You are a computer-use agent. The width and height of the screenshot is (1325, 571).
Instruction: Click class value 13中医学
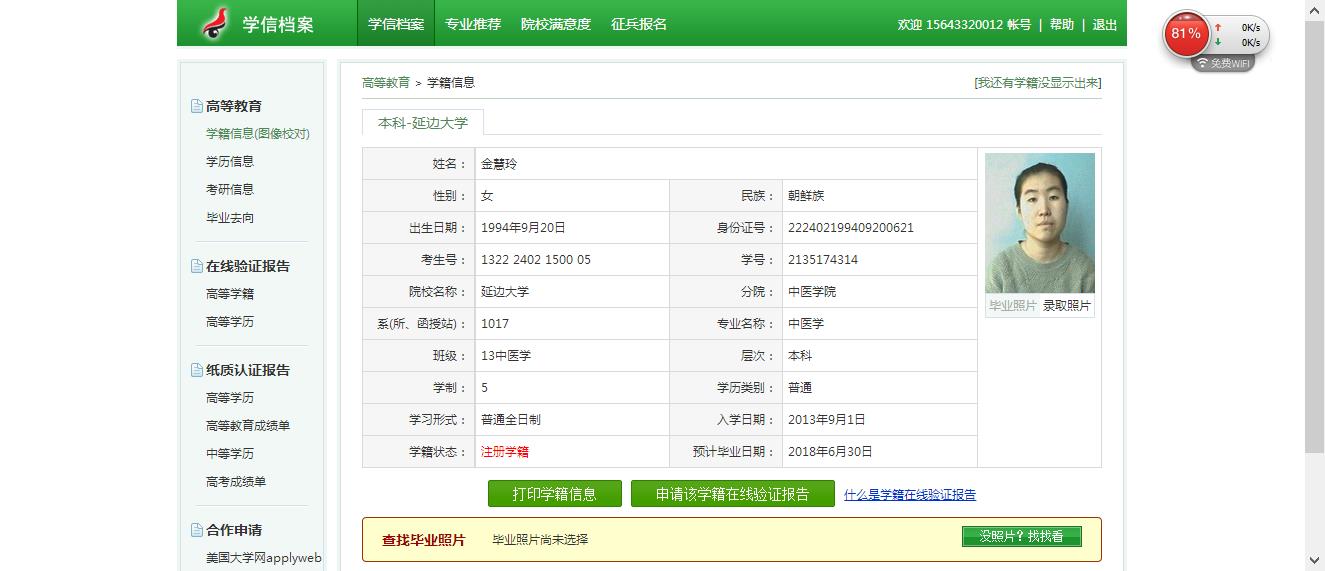(506, 356)
